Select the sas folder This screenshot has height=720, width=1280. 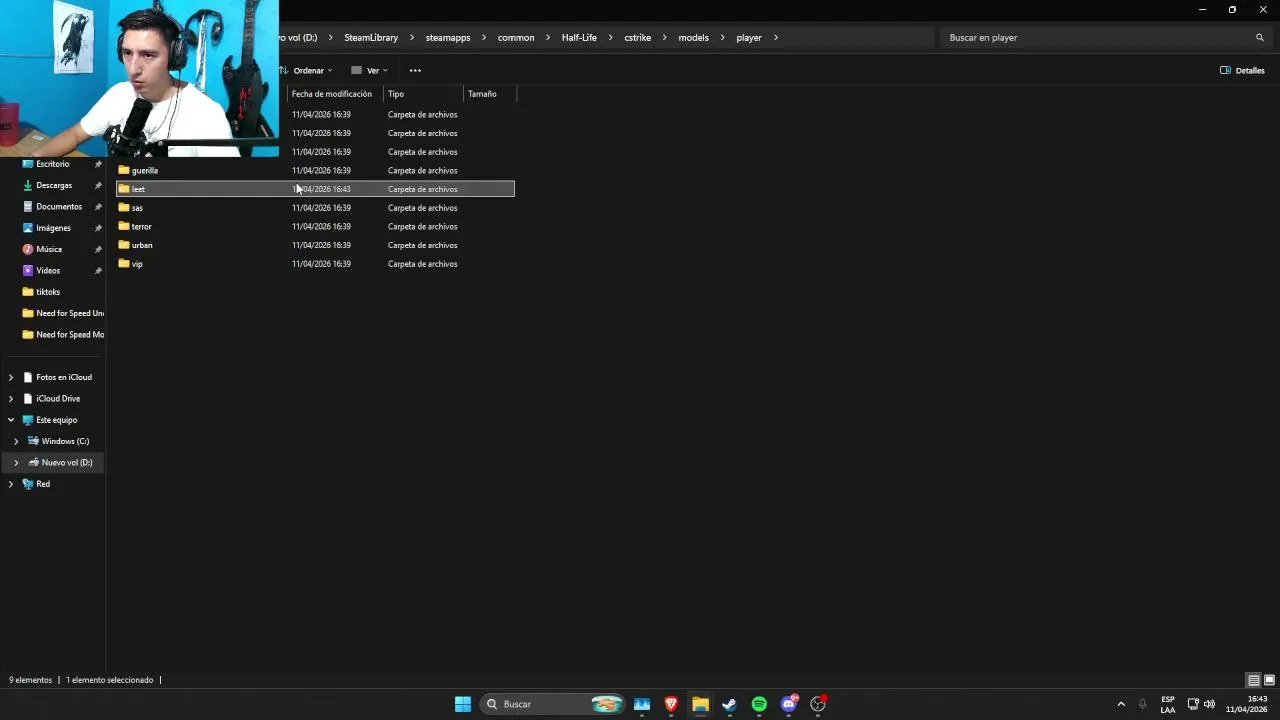pyautogui.click(x=315, y=208)
